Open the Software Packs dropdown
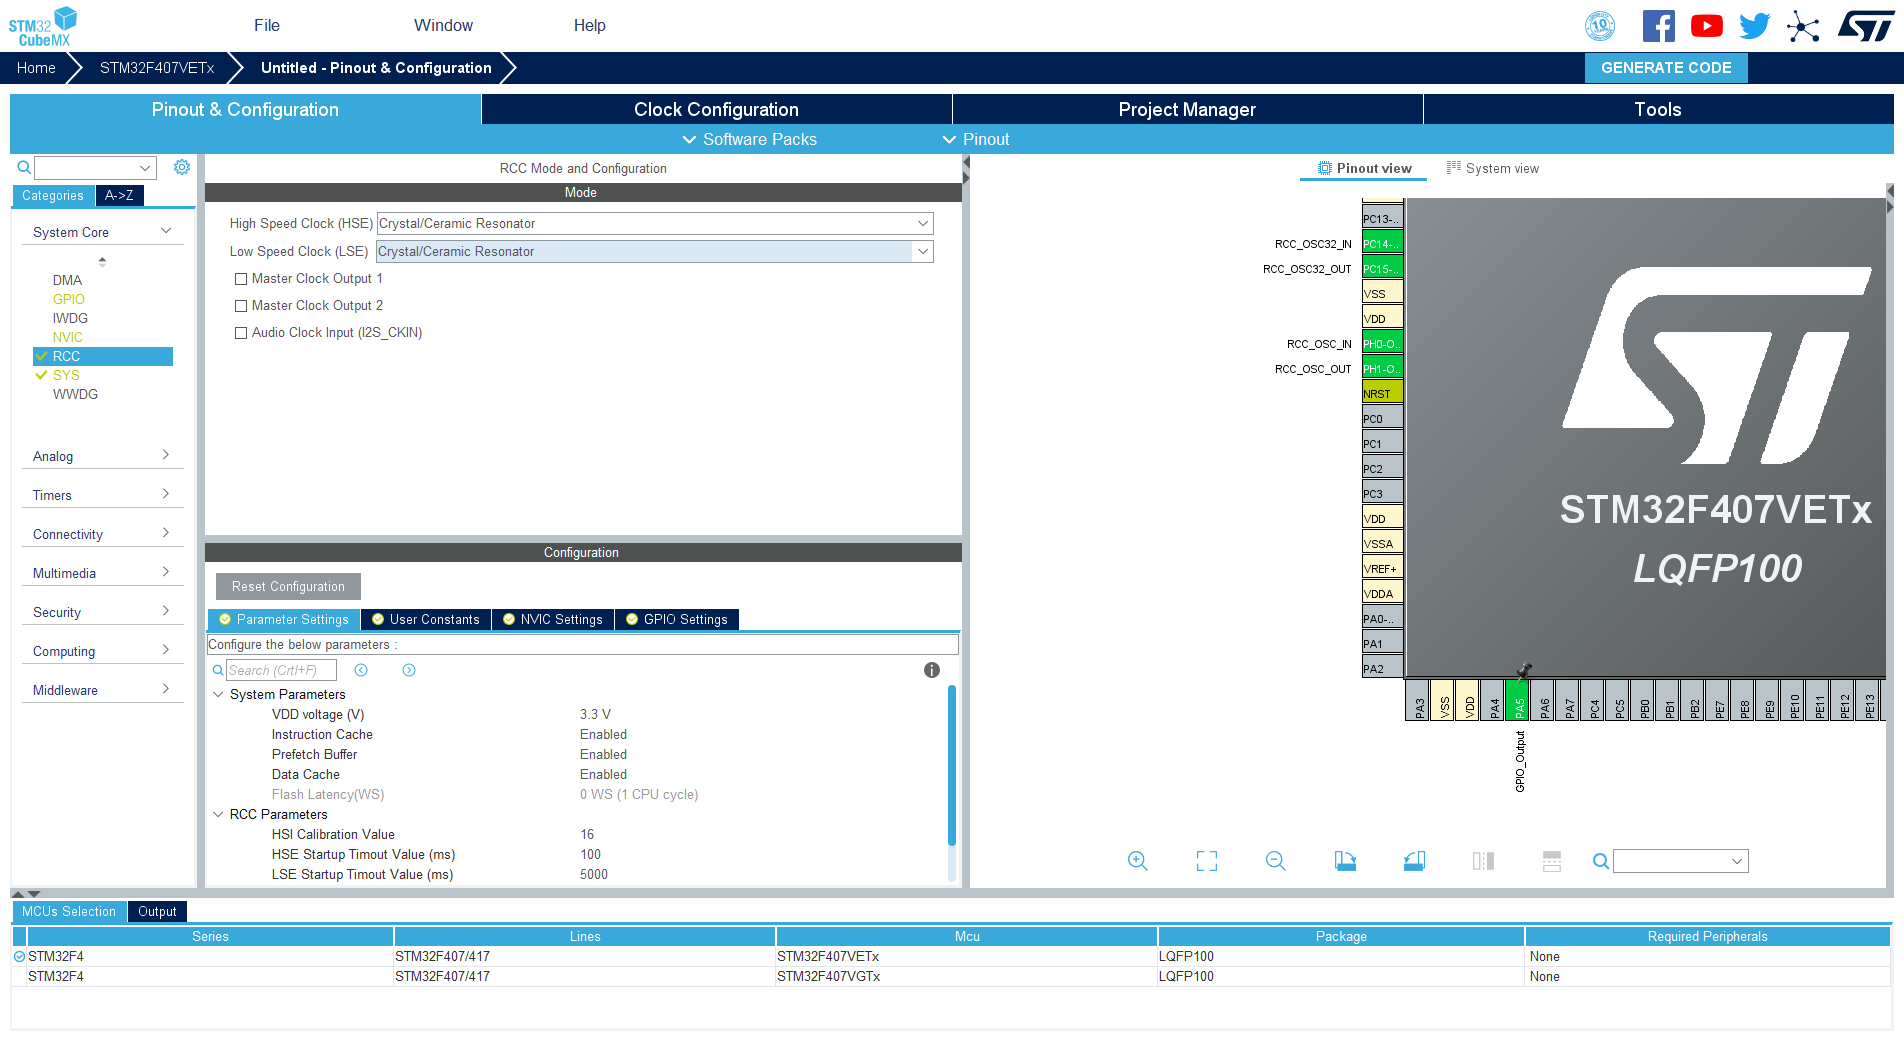Screen dimensions: 1904x1041 point(749,139)
